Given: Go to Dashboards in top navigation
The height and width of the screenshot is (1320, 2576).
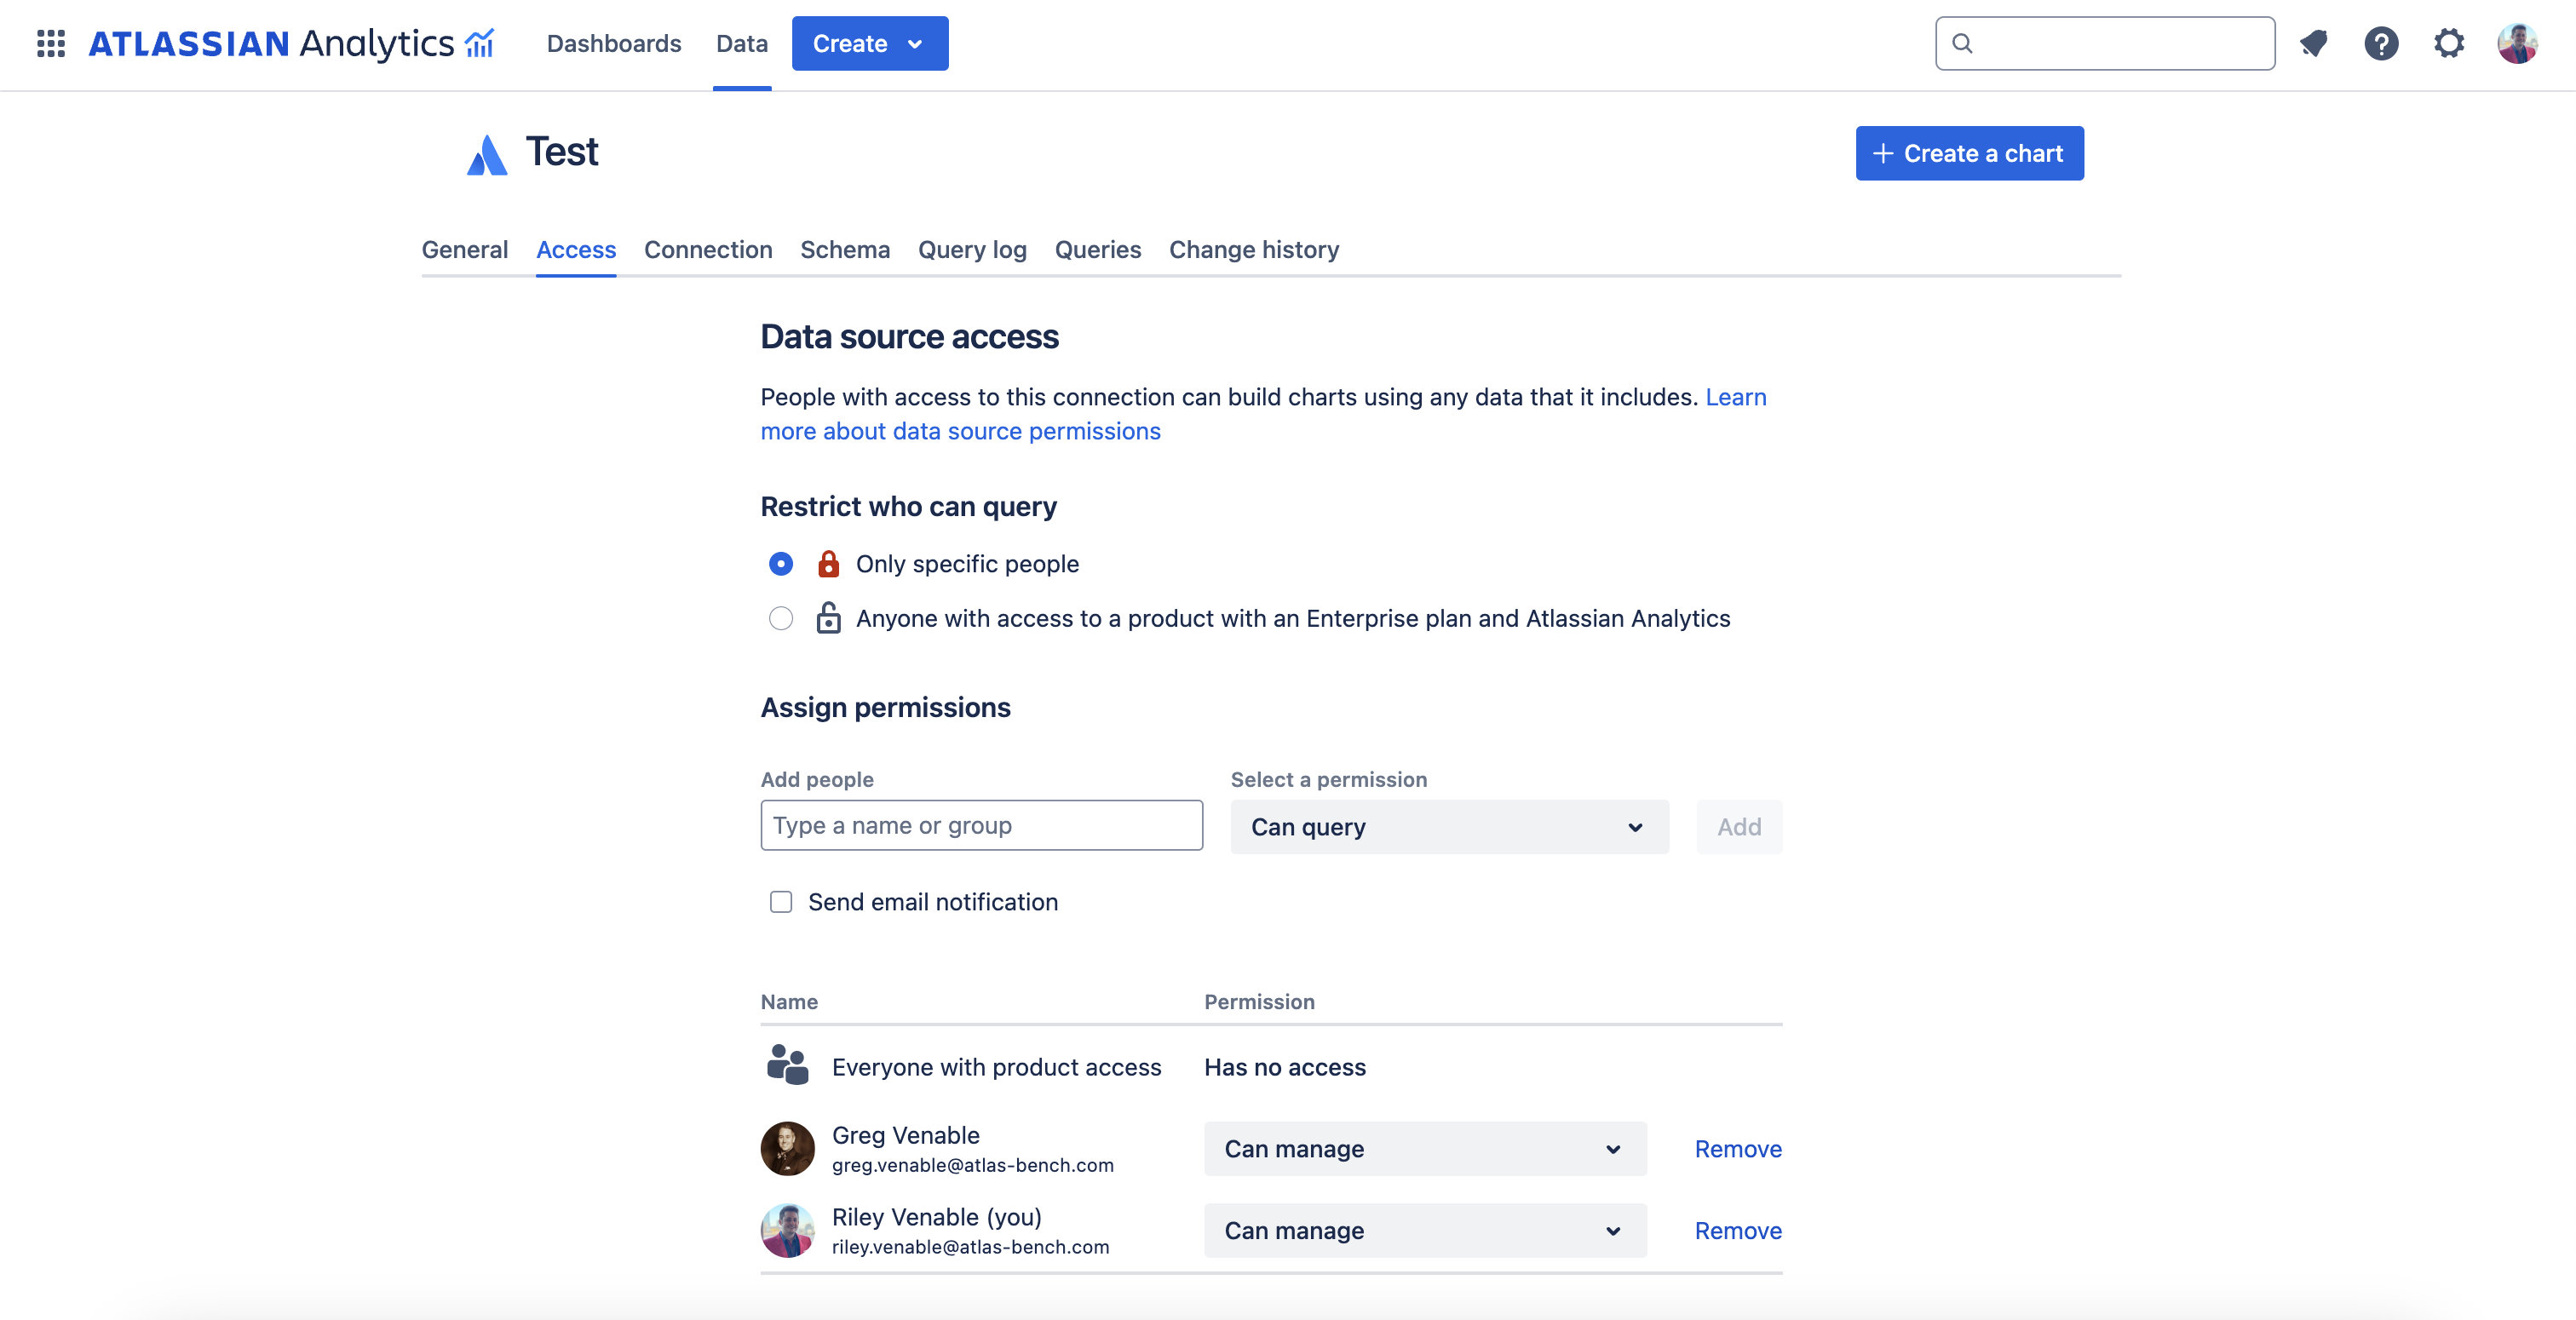Looking at the screenshot, I should (x=614, y=43).
